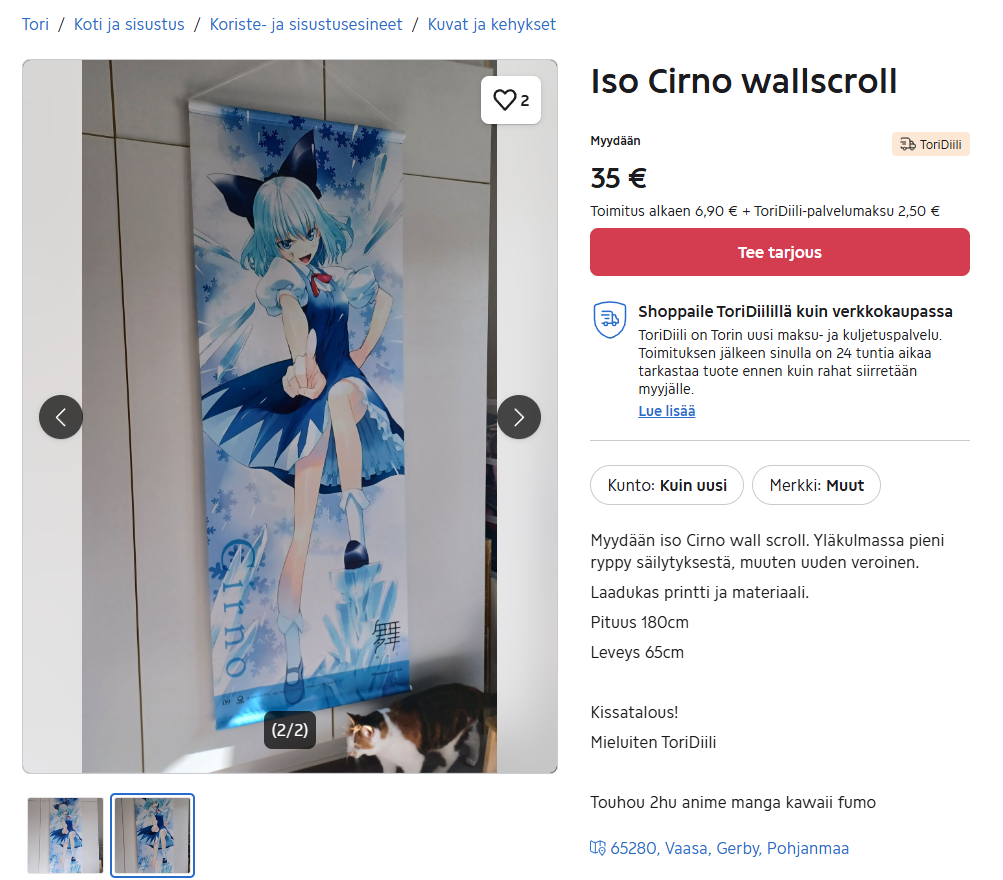Viewport: 1003px width, 880px height.
Task: Click the Tee tarjous button
Action: (780, 252)
